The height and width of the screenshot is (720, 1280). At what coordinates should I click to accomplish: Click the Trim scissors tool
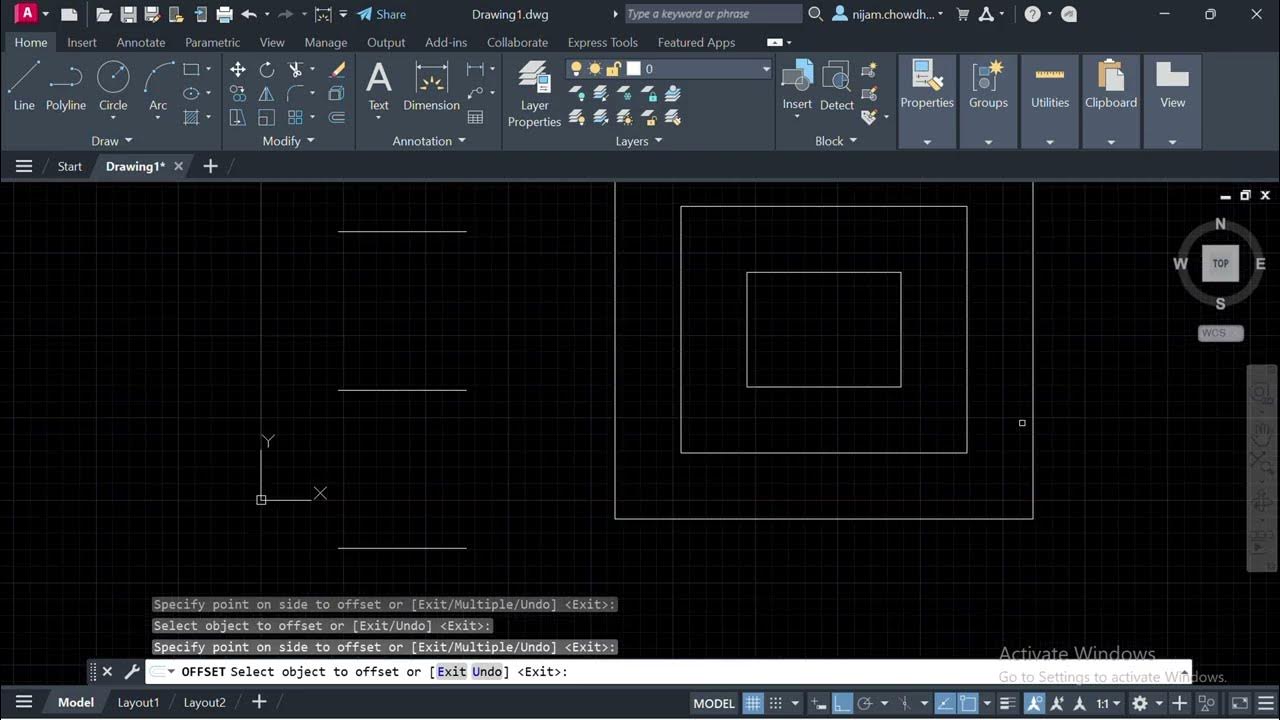296,69
